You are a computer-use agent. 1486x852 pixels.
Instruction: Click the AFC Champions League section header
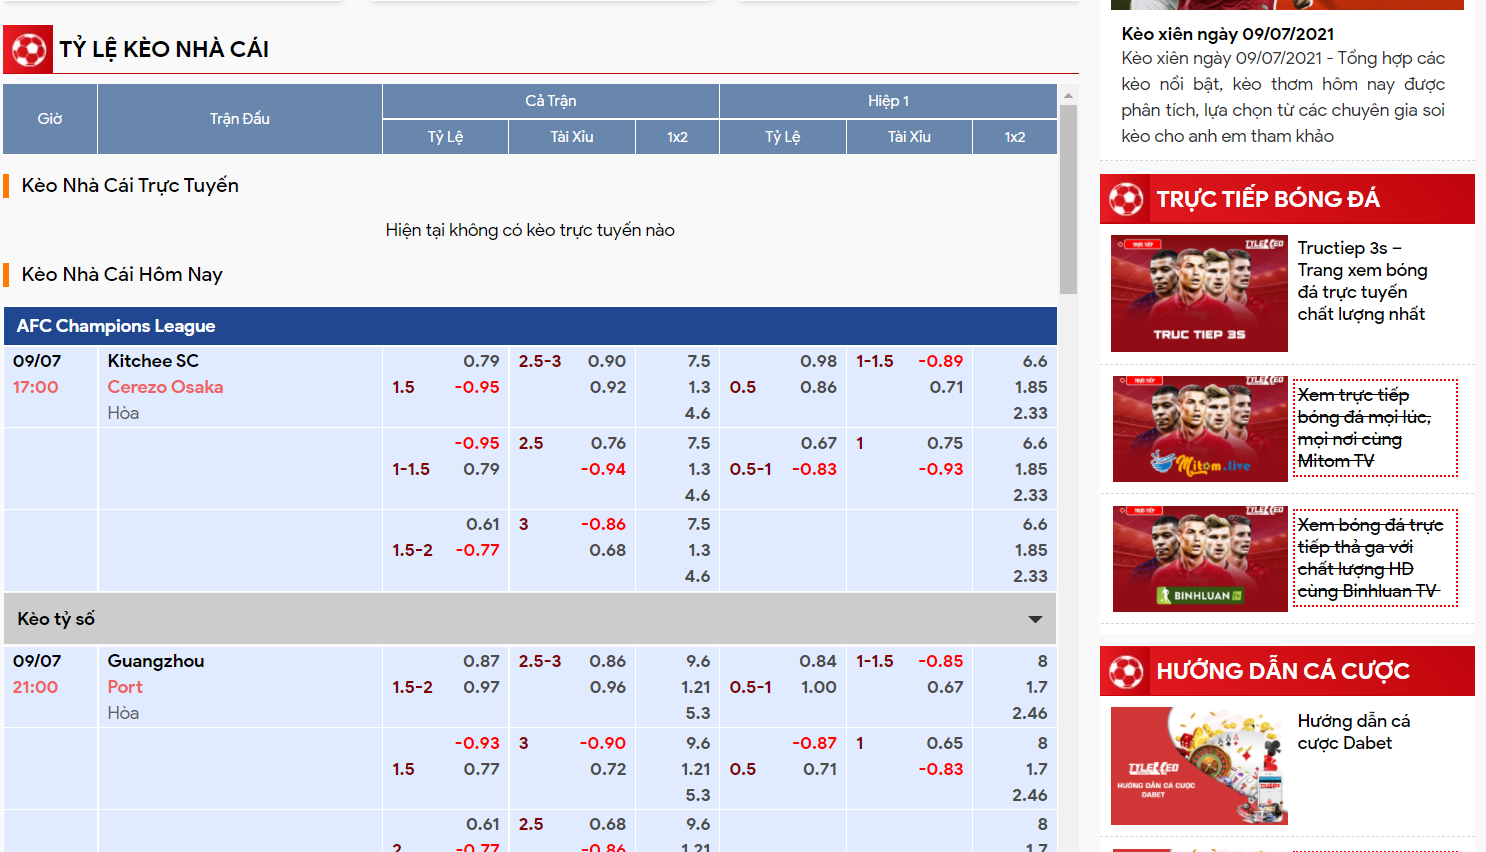[x=116, y=326]
